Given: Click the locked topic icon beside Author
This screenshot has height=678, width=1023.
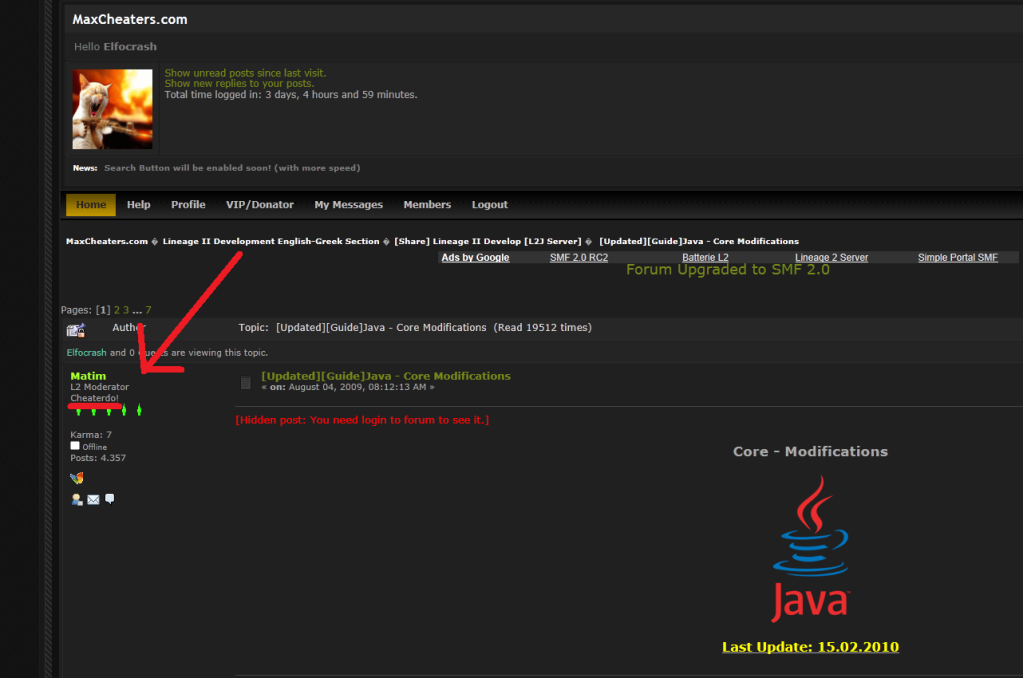Looking at the screenshot, I should (76, 330).
